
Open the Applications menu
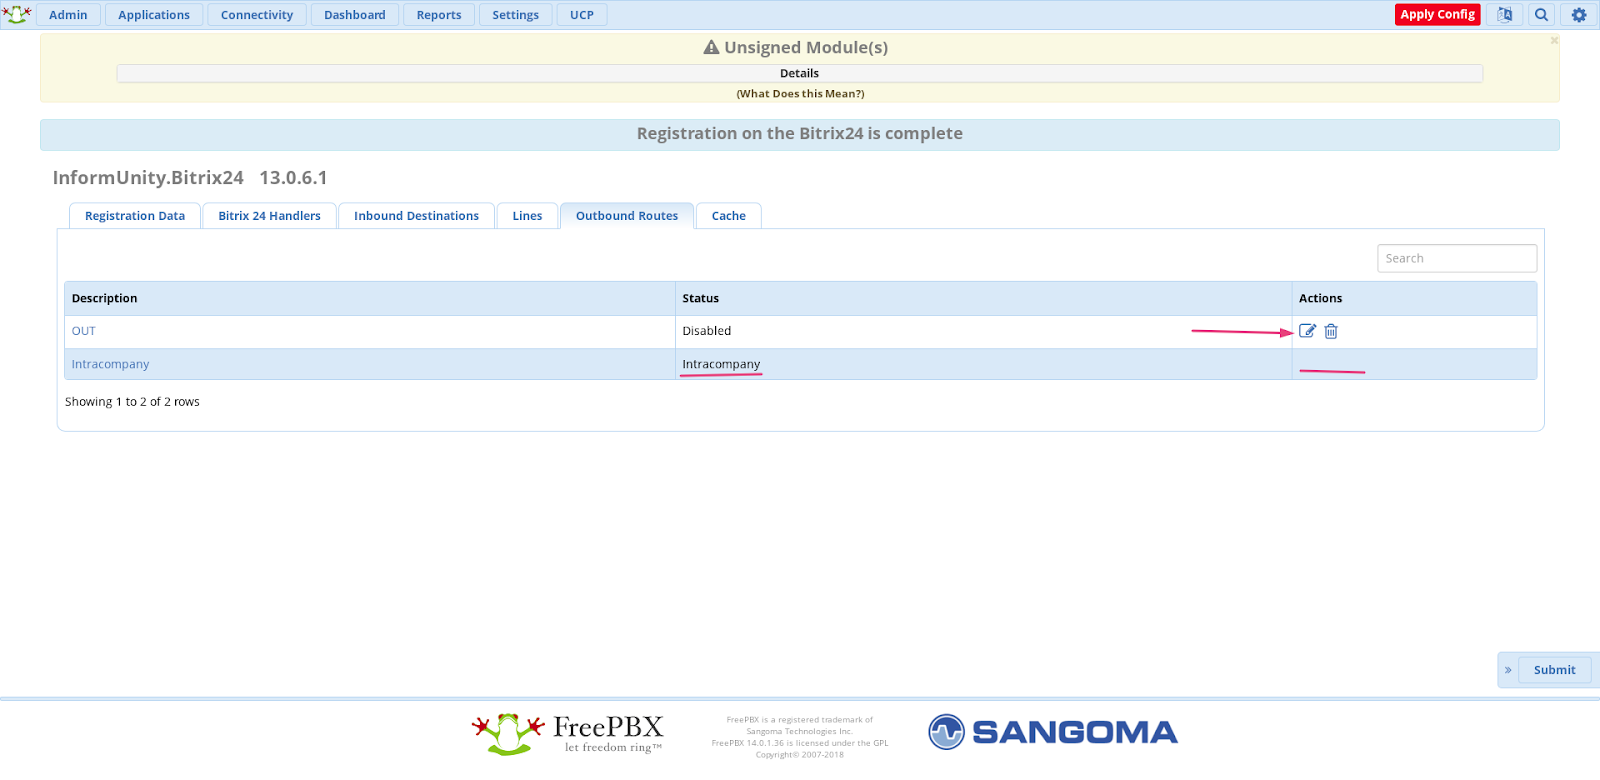click(x=154, y=15)
